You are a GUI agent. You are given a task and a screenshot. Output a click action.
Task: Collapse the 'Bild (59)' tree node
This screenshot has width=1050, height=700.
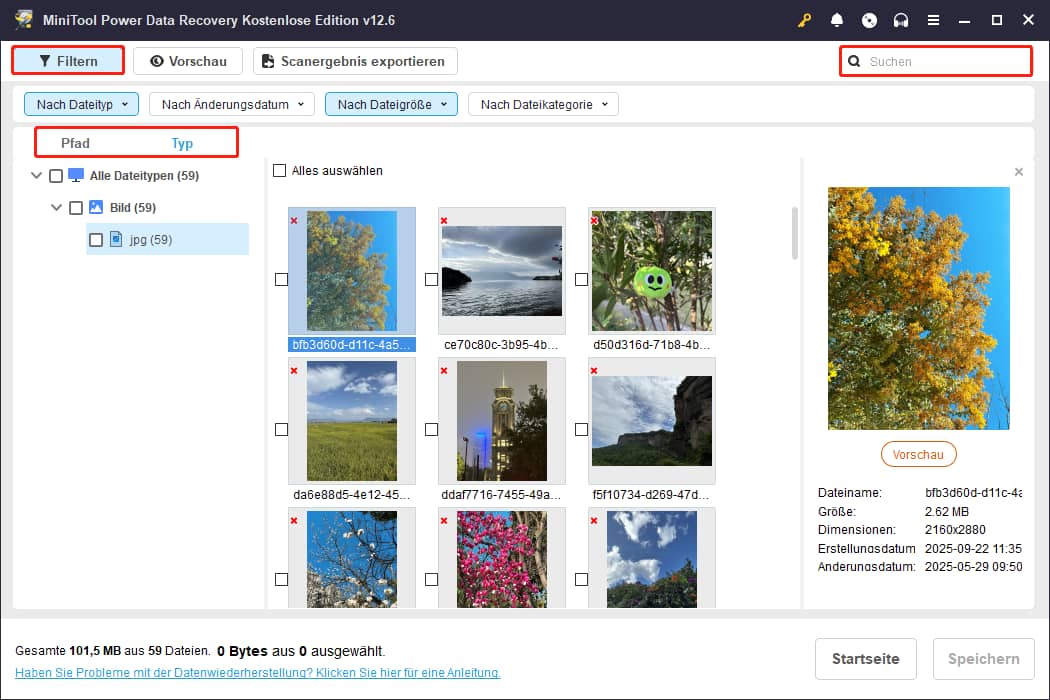pyautogui.click(x=56, y=208)
